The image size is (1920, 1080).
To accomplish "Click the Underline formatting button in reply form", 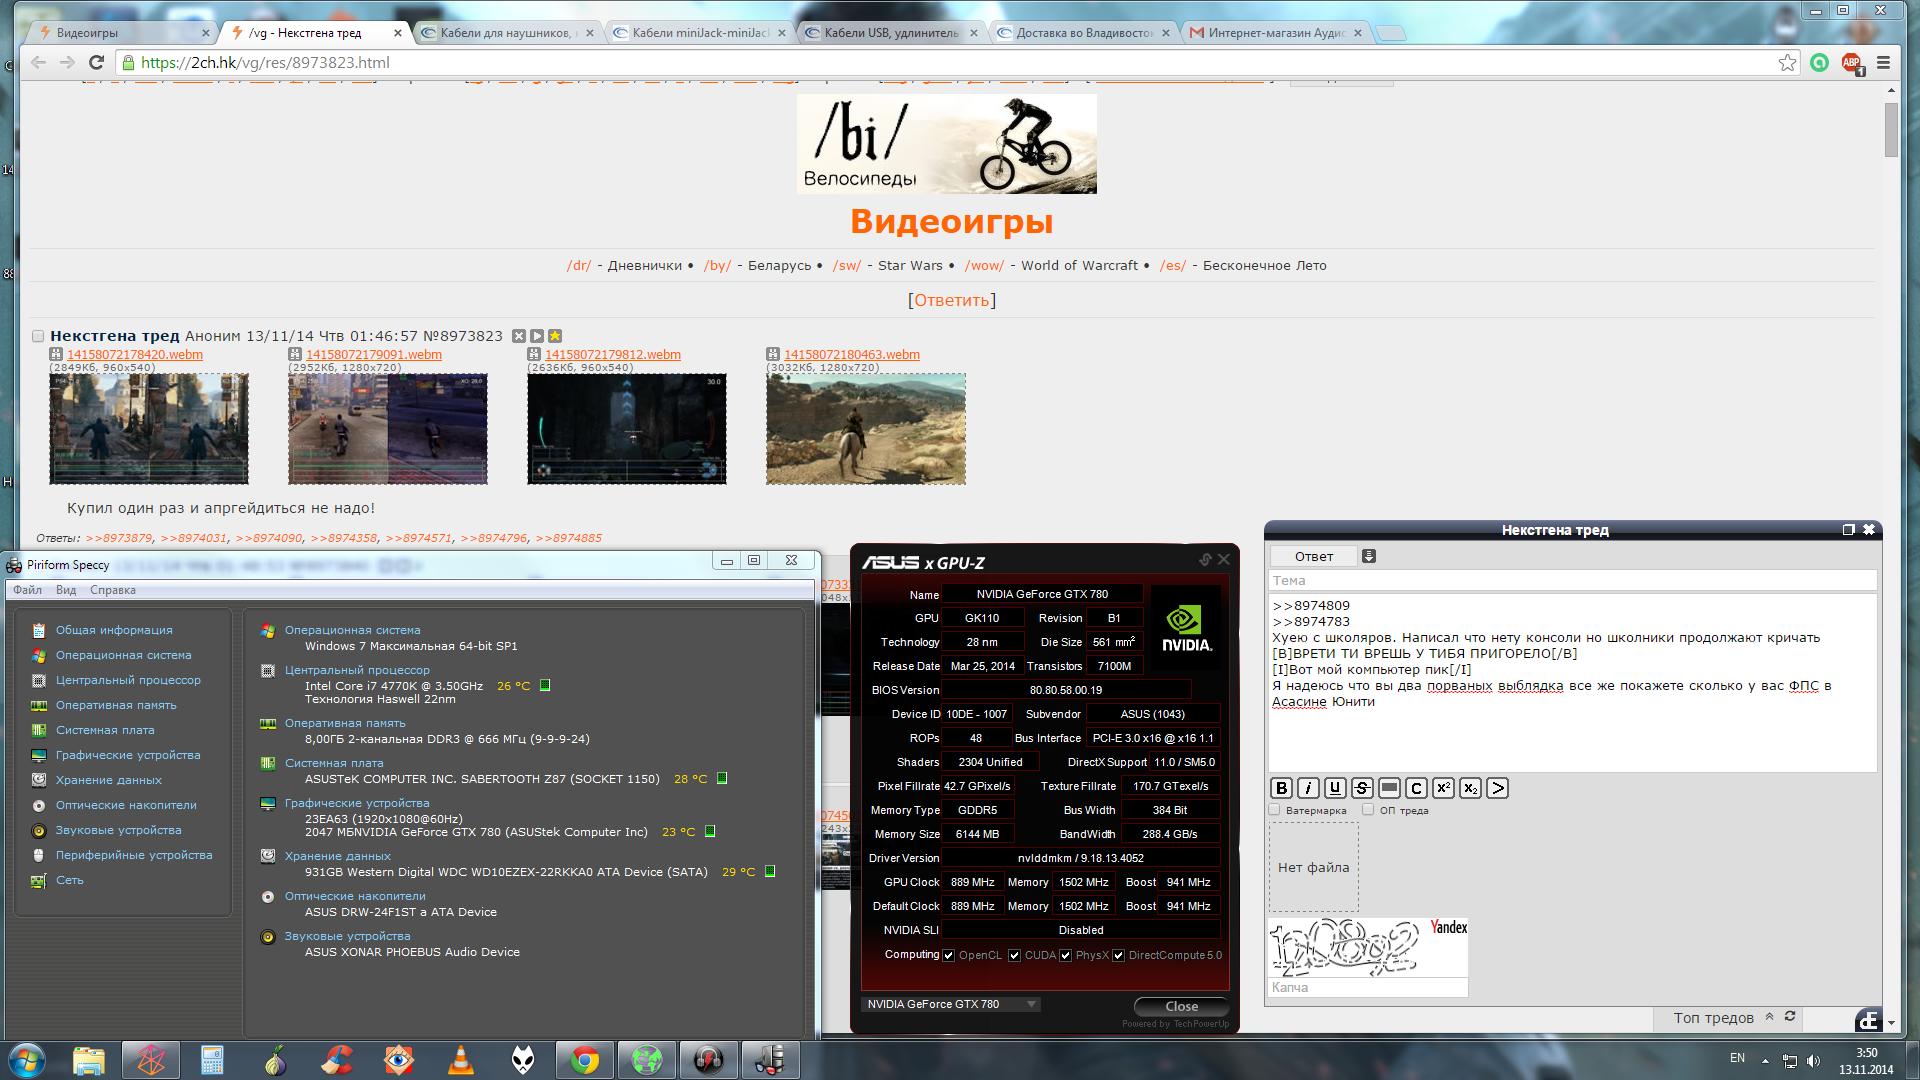I will point(1335,788).
